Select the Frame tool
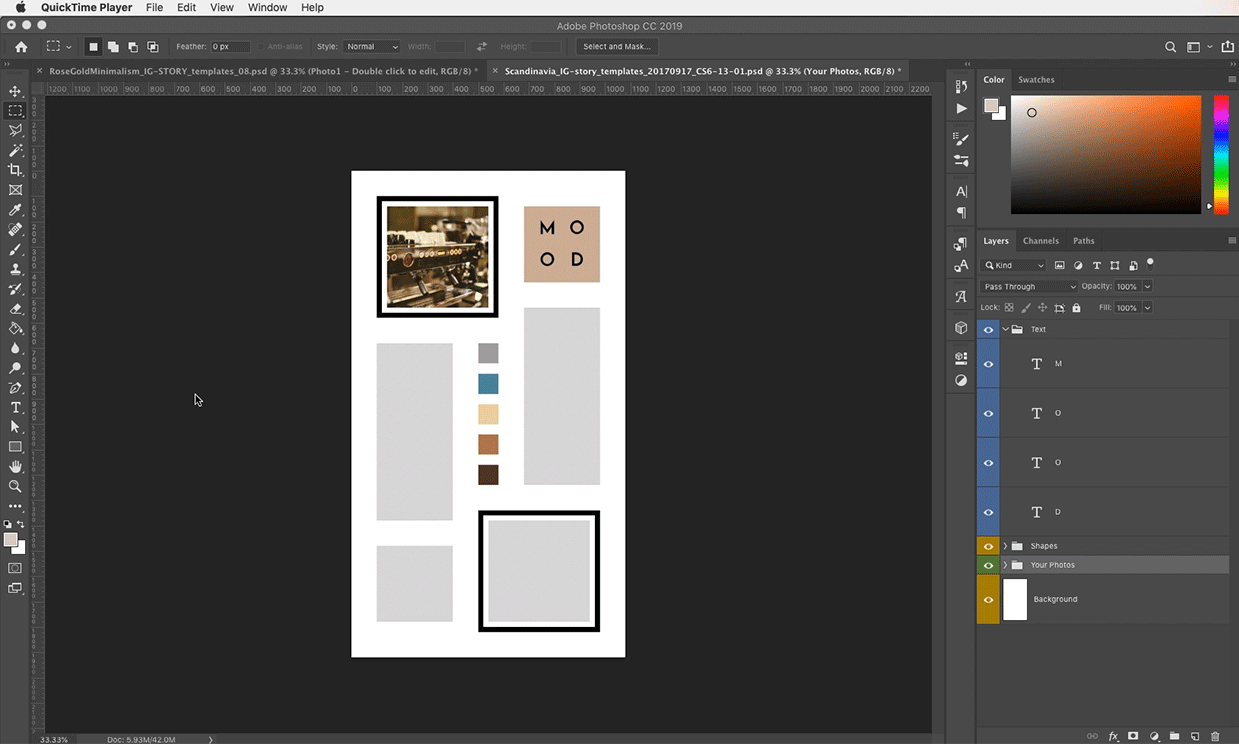Image resolution: width=1239 pixels, height=744 pixels. (x=15, y=190)
